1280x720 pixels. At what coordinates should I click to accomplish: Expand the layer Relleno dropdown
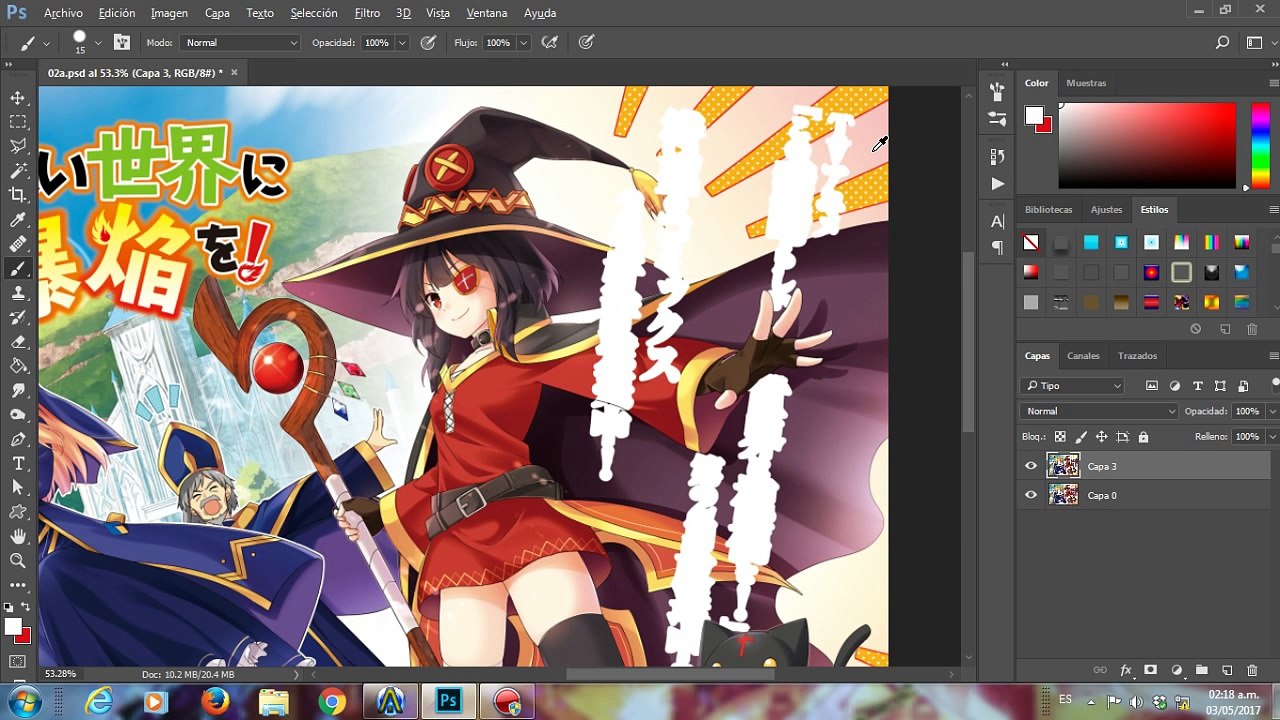tap(1272, 437)
